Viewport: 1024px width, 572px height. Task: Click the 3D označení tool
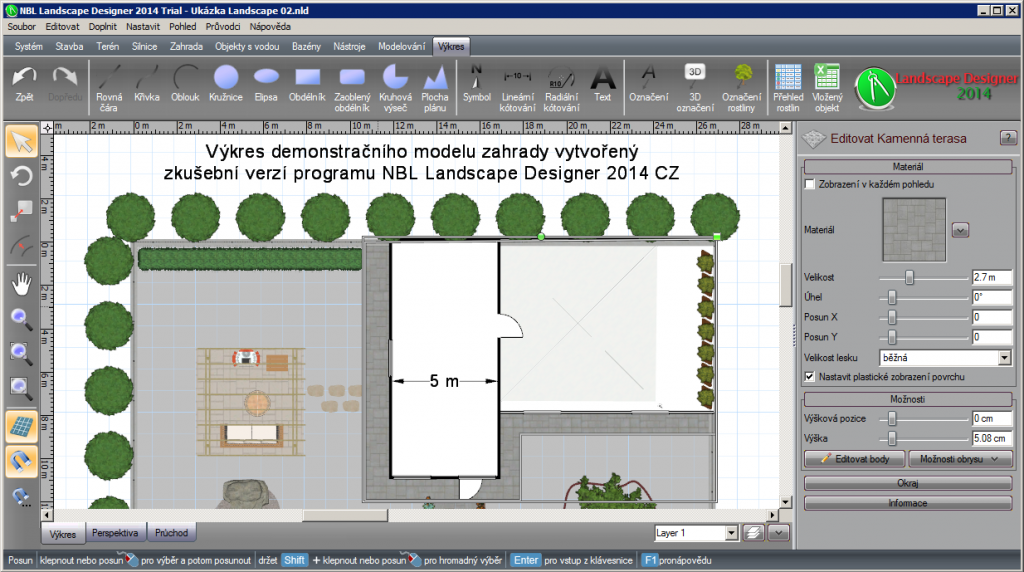point(695,88)
